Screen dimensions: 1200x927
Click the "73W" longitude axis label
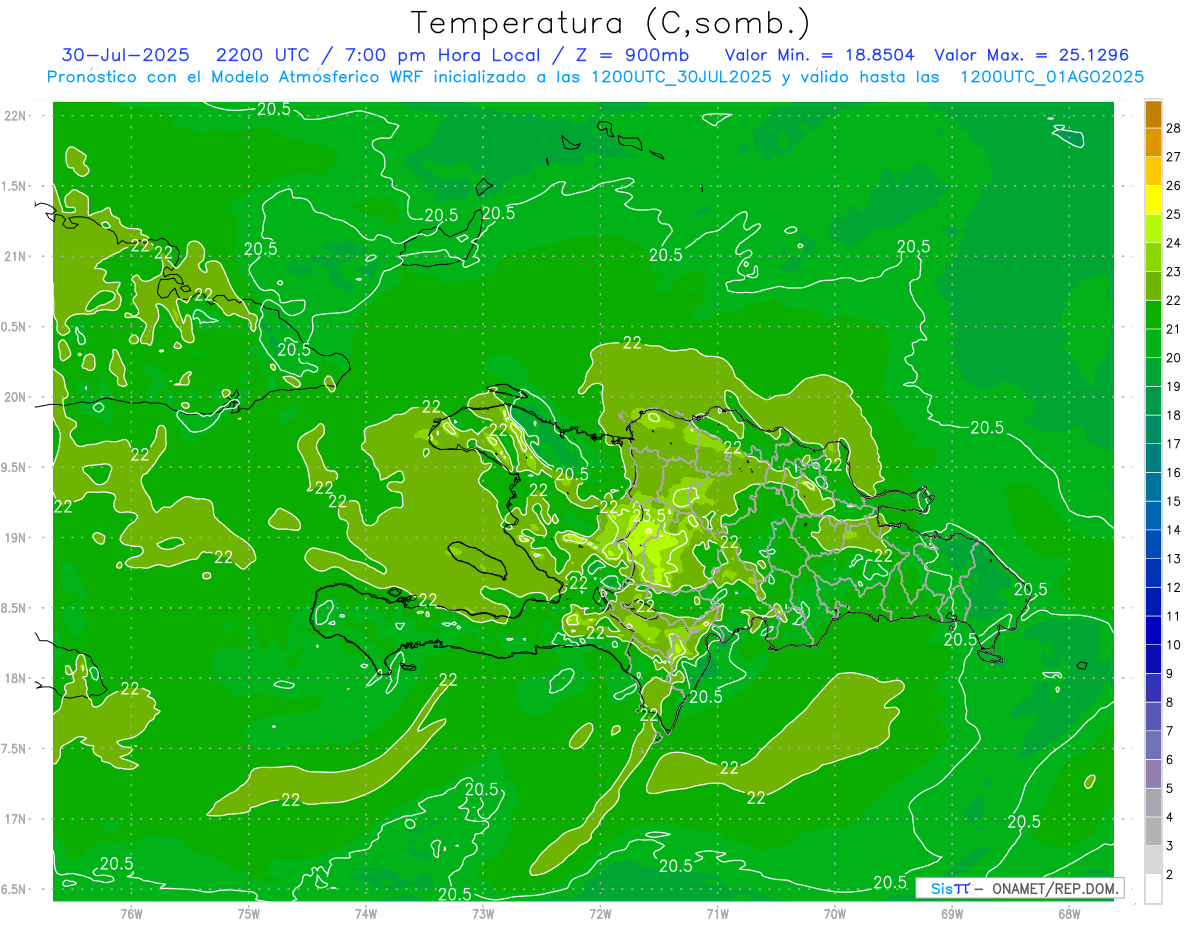483,914
